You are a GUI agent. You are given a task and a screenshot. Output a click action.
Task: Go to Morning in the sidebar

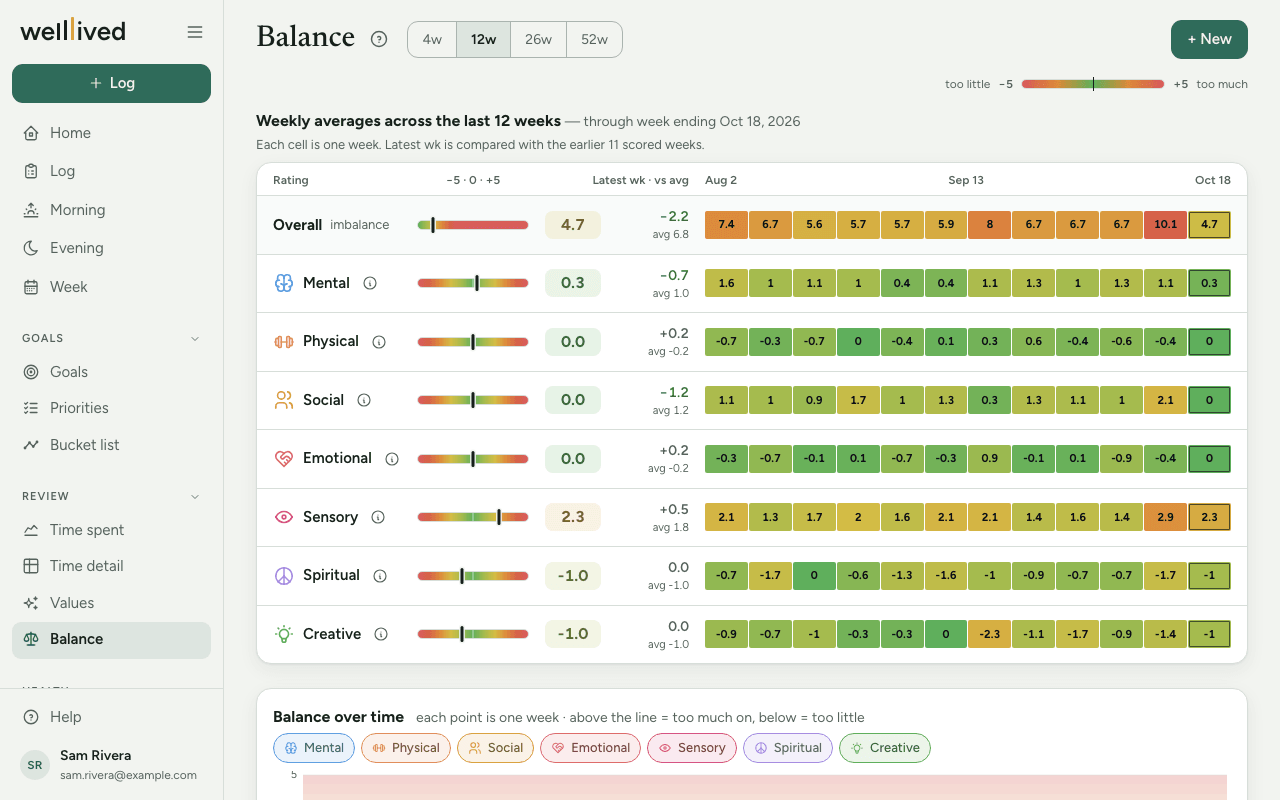tap(111, 210)
